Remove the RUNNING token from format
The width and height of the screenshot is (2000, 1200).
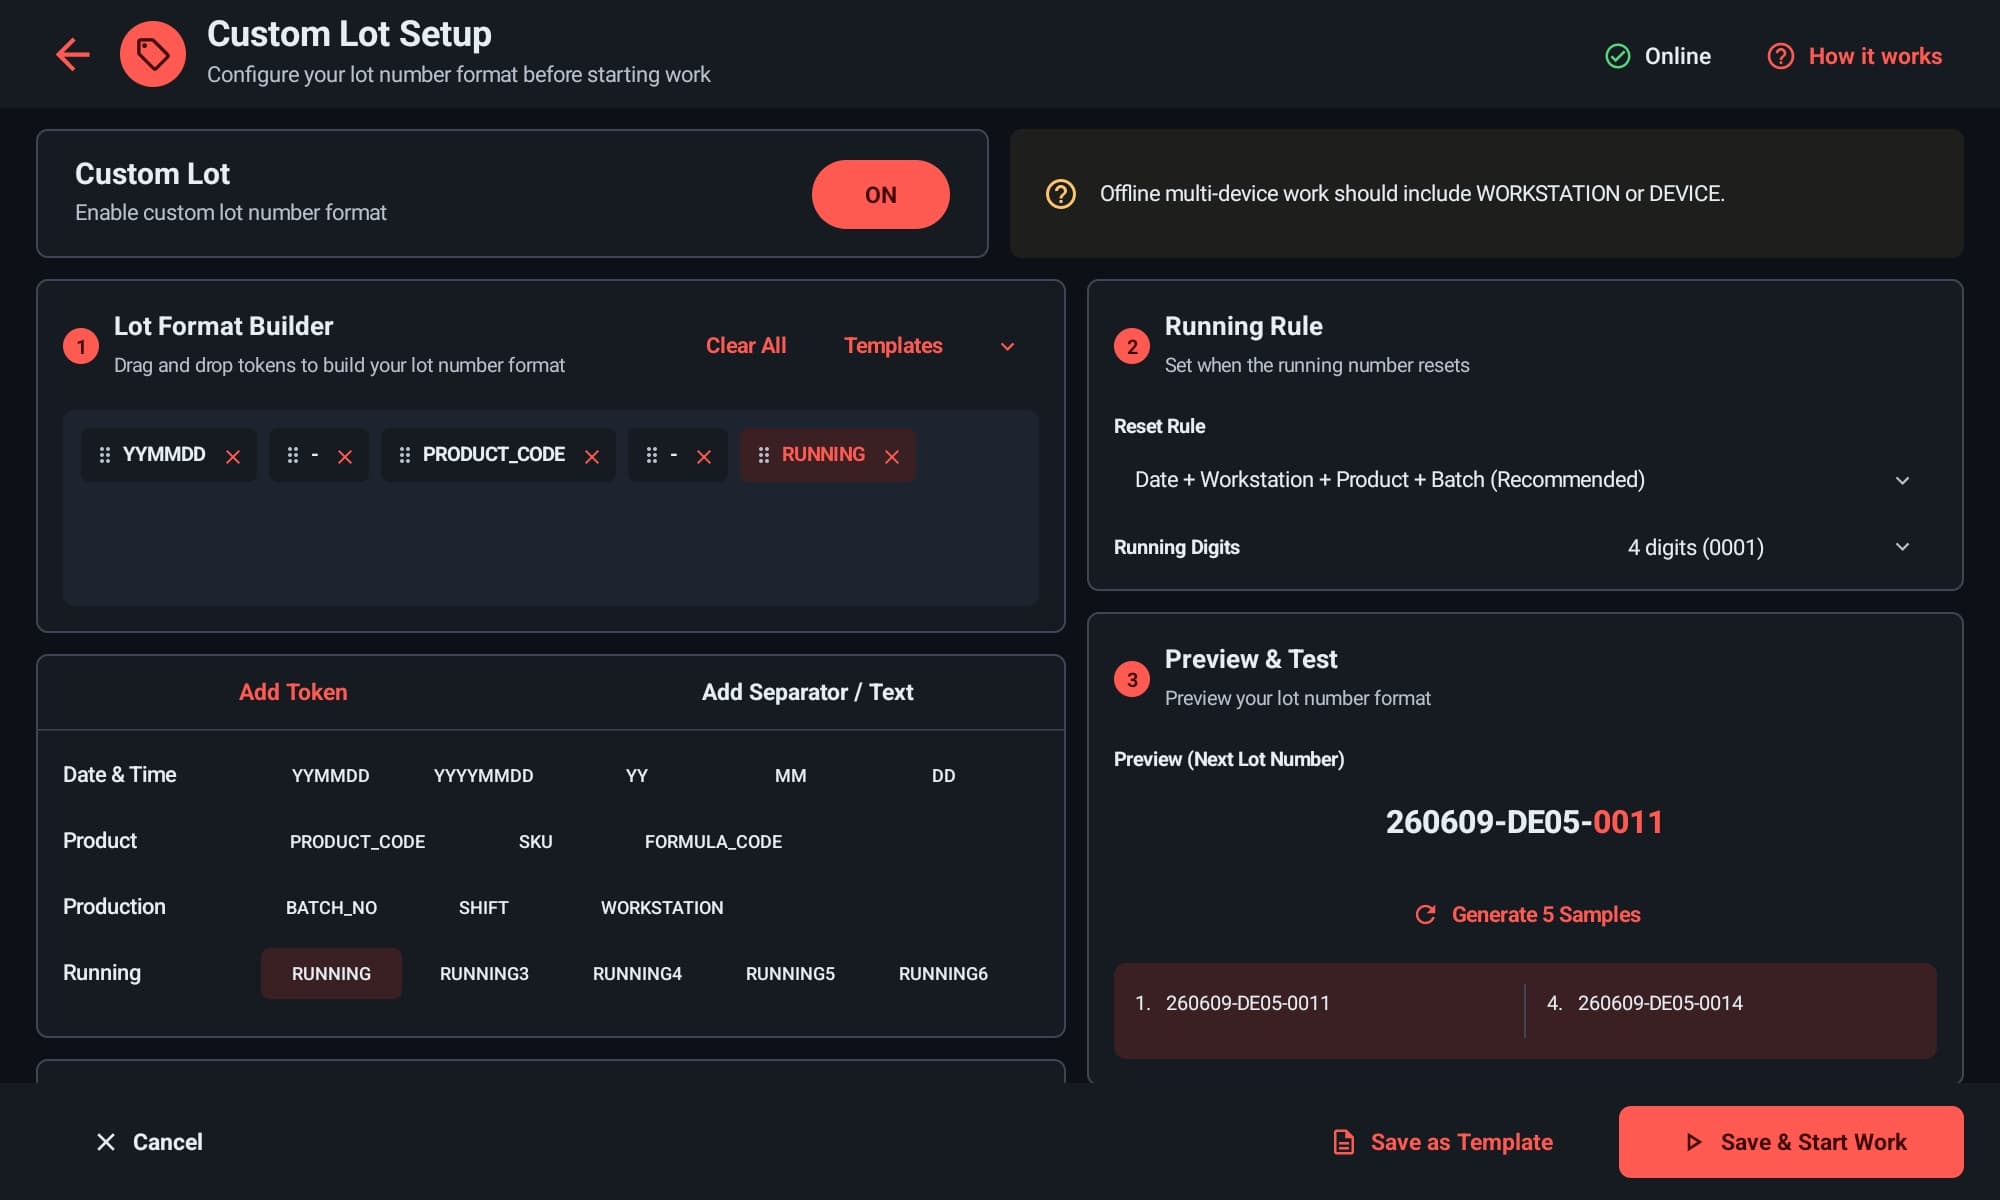[892, 457]
